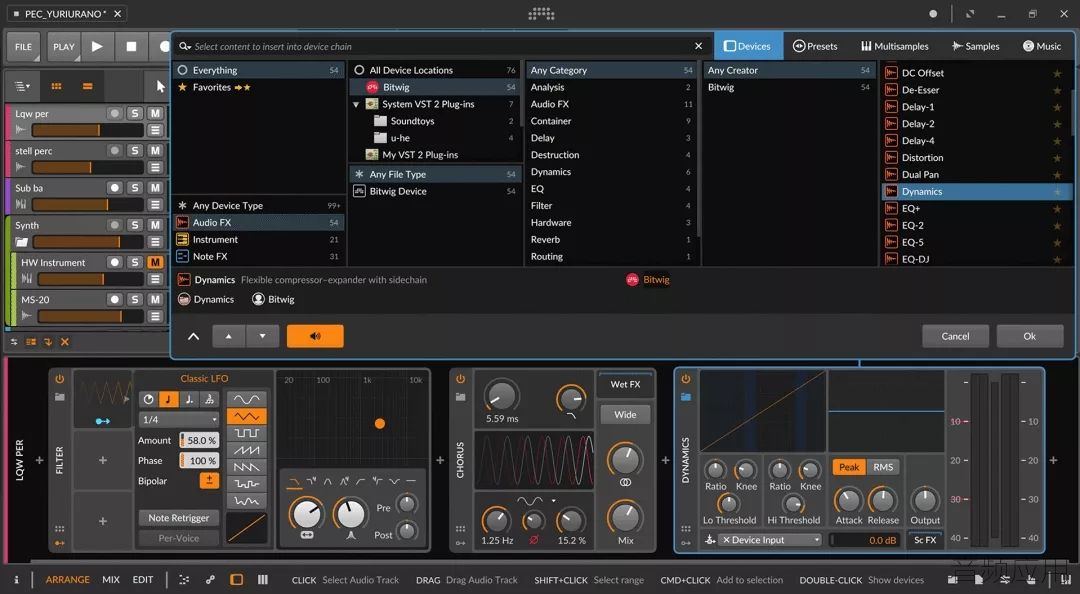Select the Note FX device type

(x=258, y=256)
